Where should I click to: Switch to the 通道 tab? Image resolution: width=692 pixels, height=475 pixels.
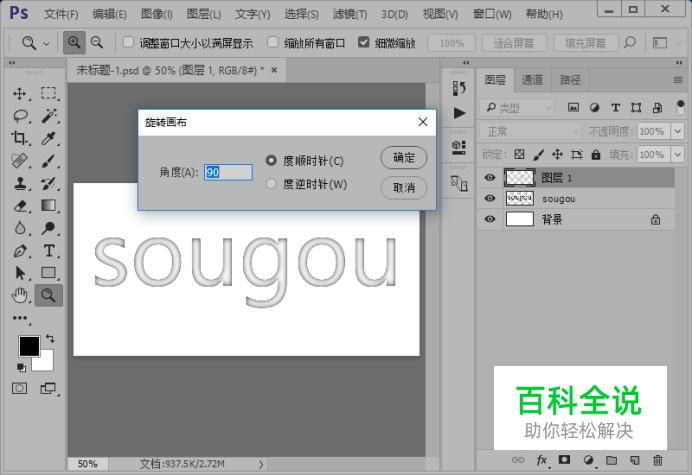coord(532,80)
